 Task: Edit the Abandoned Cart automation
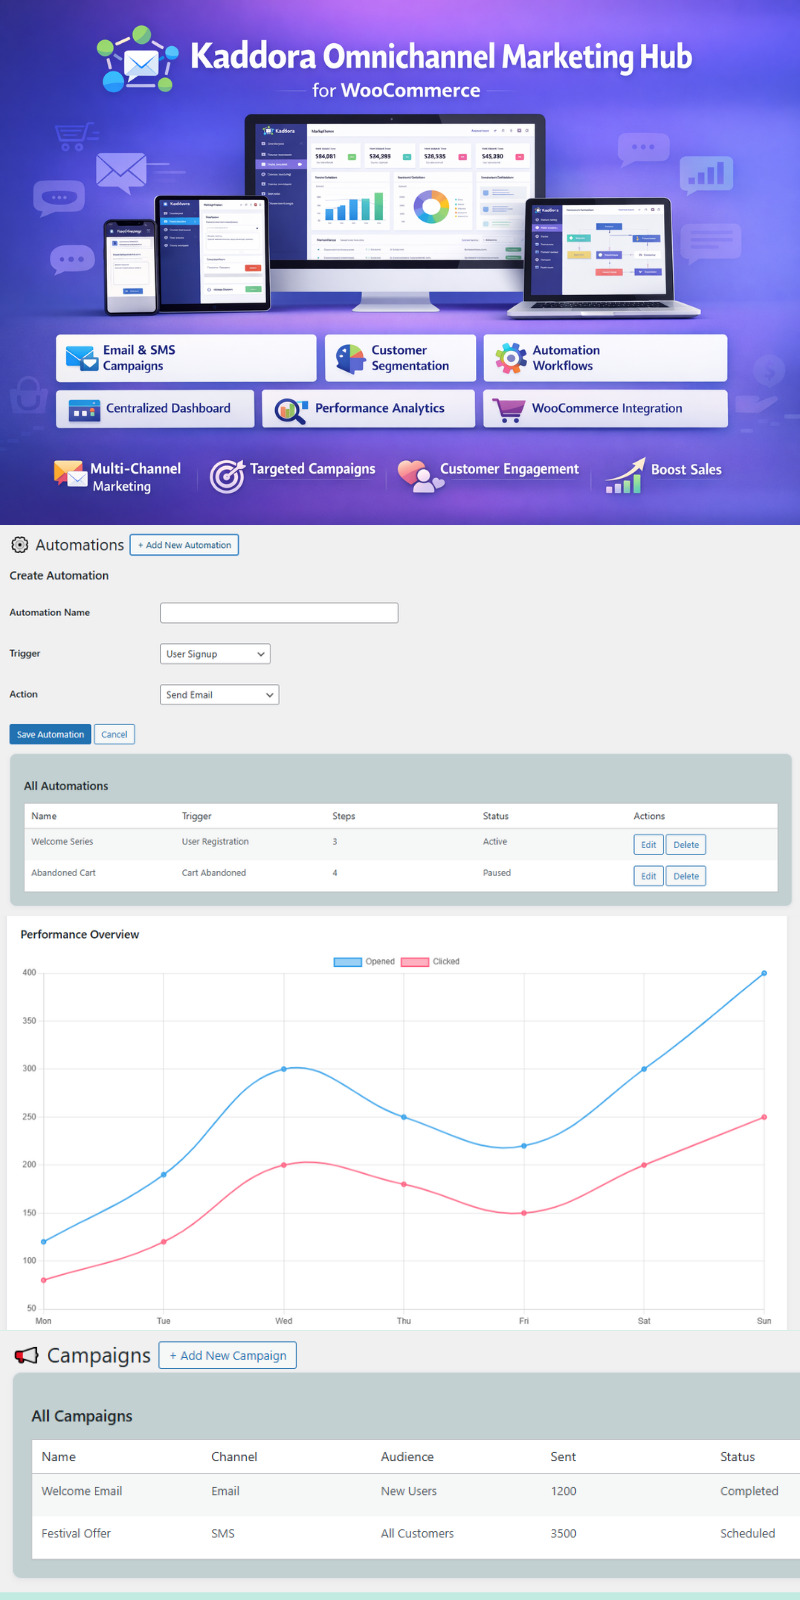648,876
